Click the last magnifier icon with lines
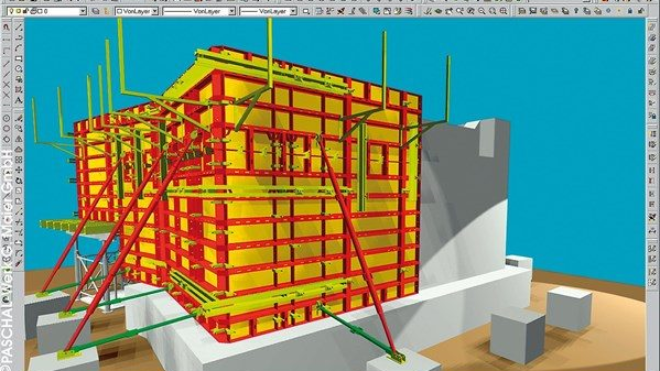Viewport: 660px width, 371px height. (x=503, y=11)
